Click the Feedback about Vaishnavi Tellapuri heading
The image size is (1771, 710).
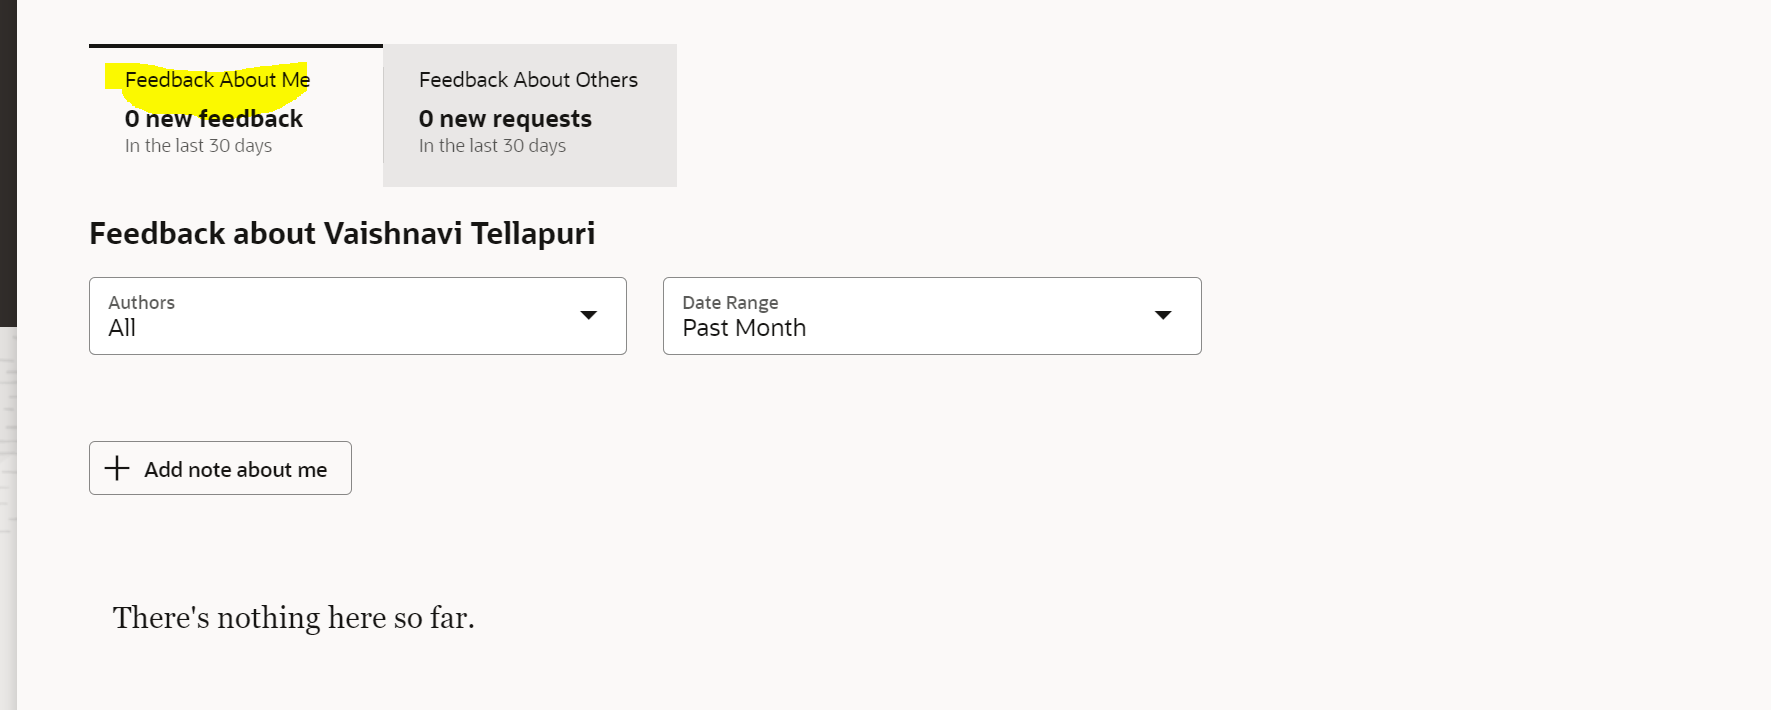tap(342, 234)
